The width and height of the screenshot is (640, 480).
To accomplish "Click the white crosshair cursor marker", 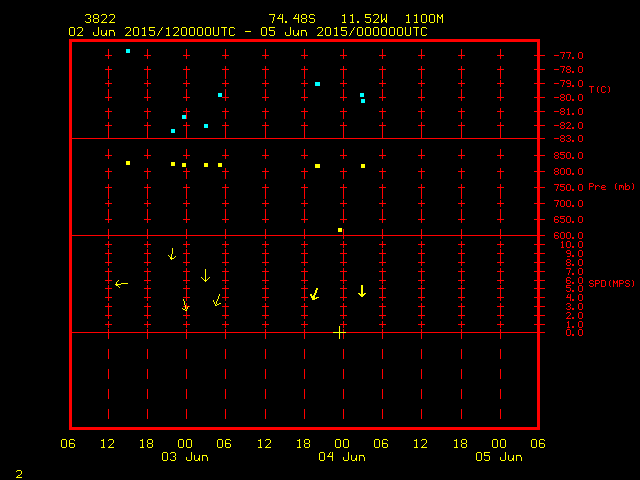I will (340, 332).
